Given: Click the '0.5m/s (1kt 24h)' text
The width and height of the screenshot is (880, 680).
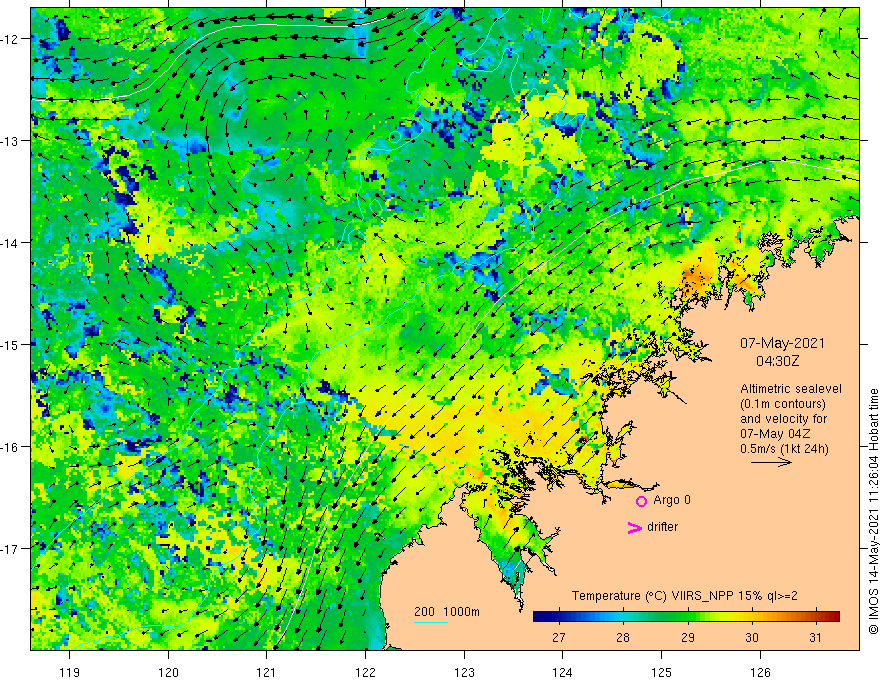Looking at the screenshot, I should click(x=784, y=449).
